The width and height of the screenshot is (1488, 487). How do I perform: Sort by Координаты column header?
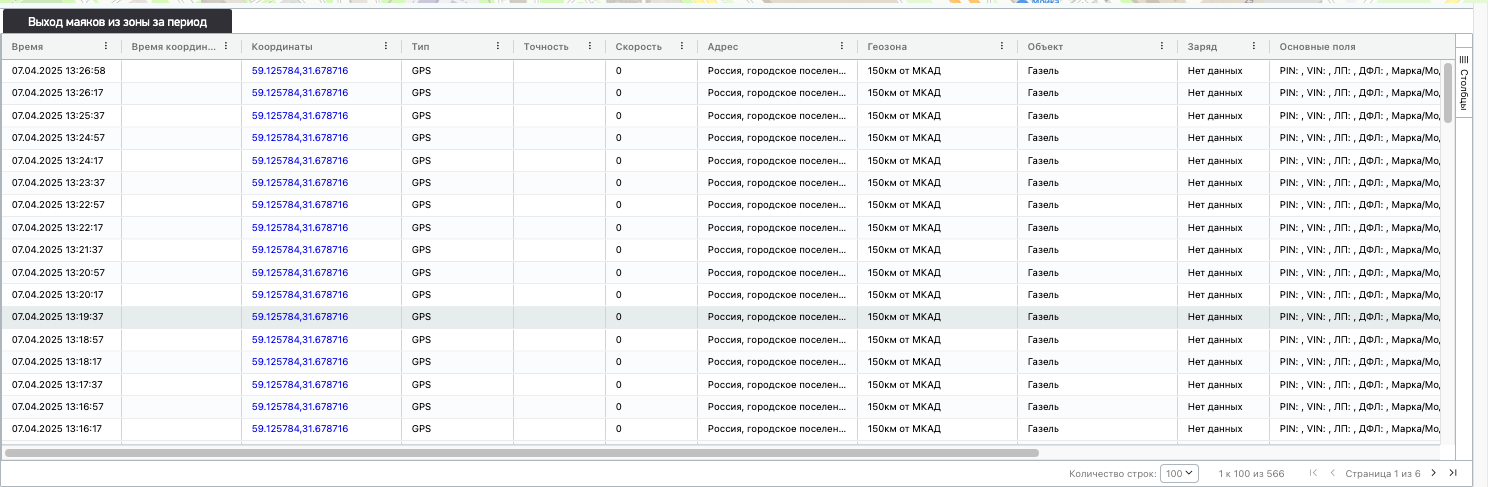point(282,46)
